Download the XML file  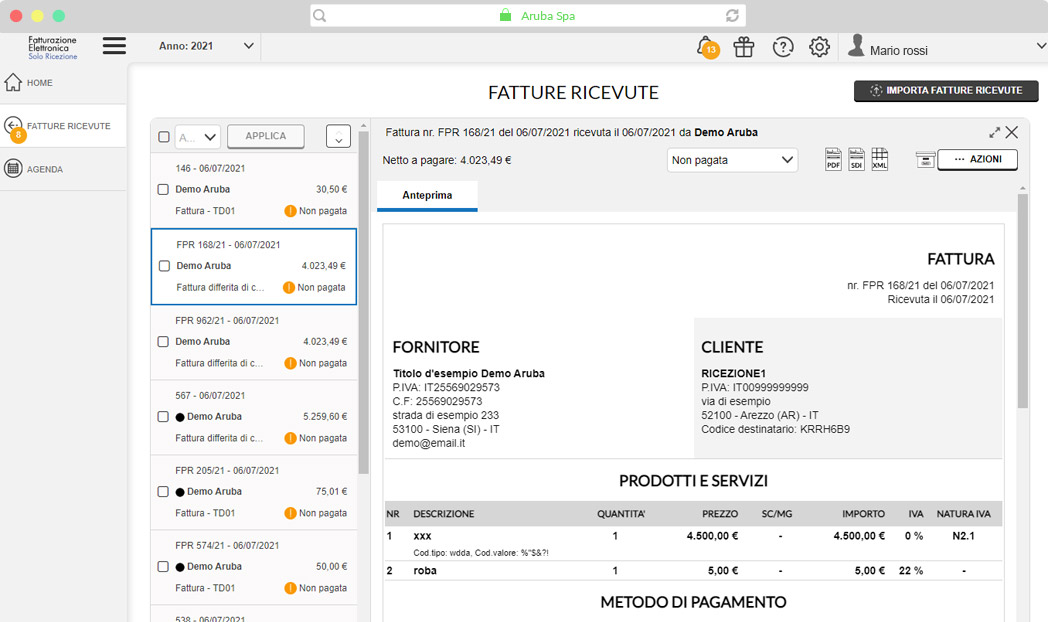tap(880, 159)
